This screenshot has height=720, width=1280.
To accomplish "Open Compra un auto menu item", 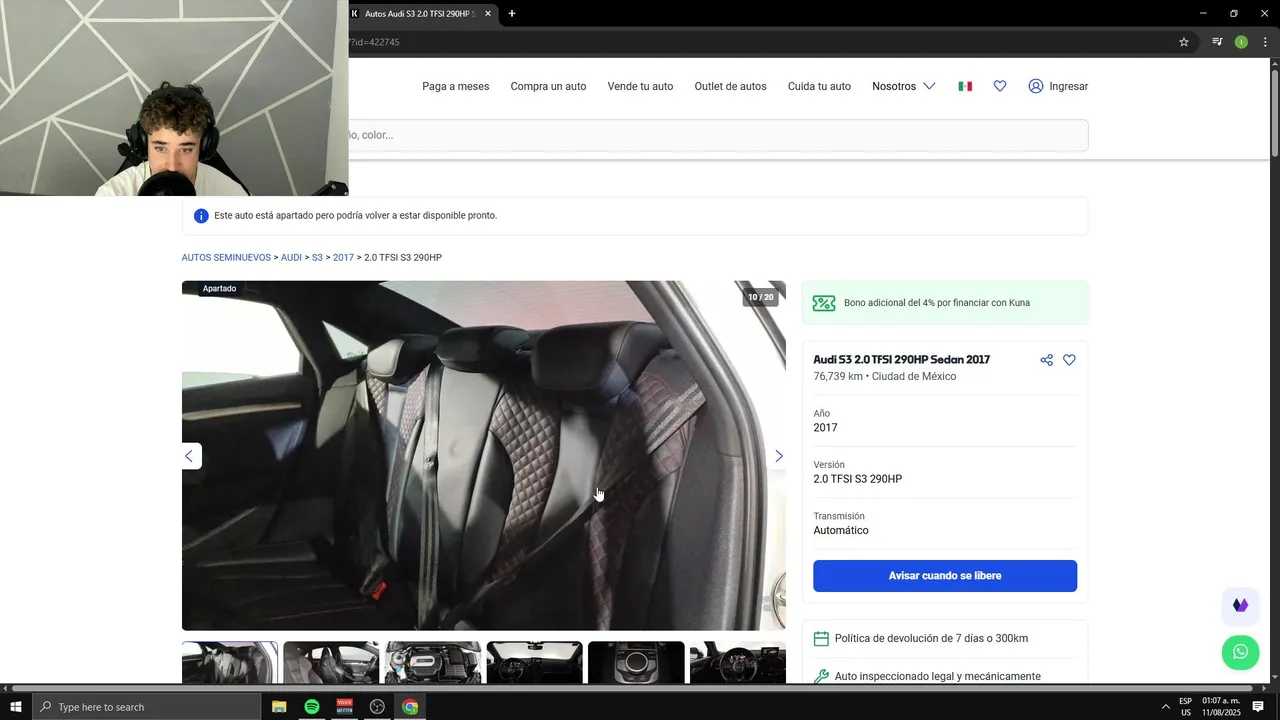I will 548,86.
